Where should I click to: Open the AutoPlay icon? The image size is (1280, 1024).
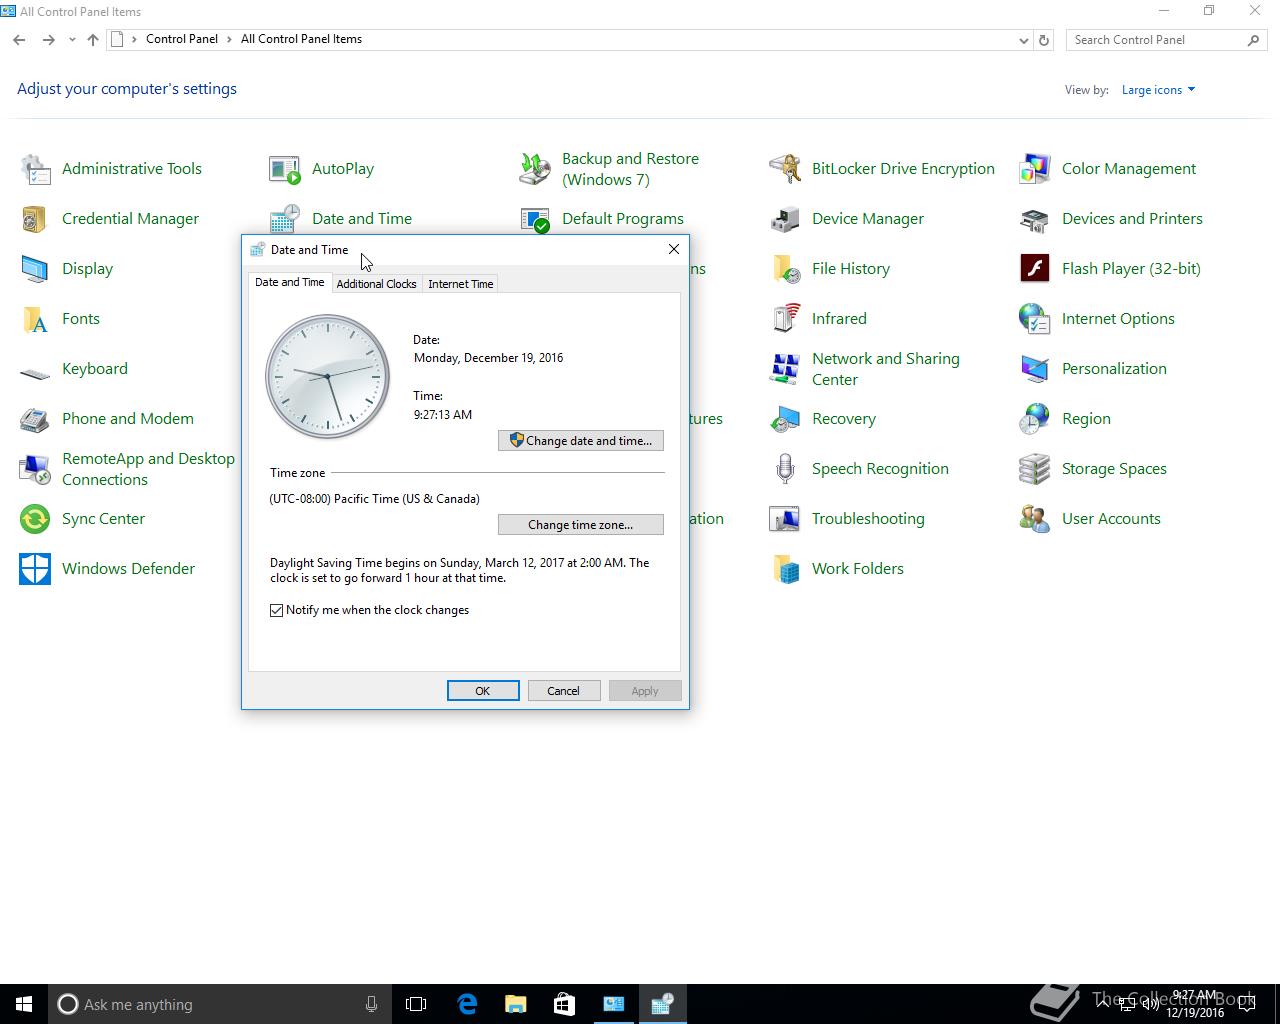(x=285, y=169)
